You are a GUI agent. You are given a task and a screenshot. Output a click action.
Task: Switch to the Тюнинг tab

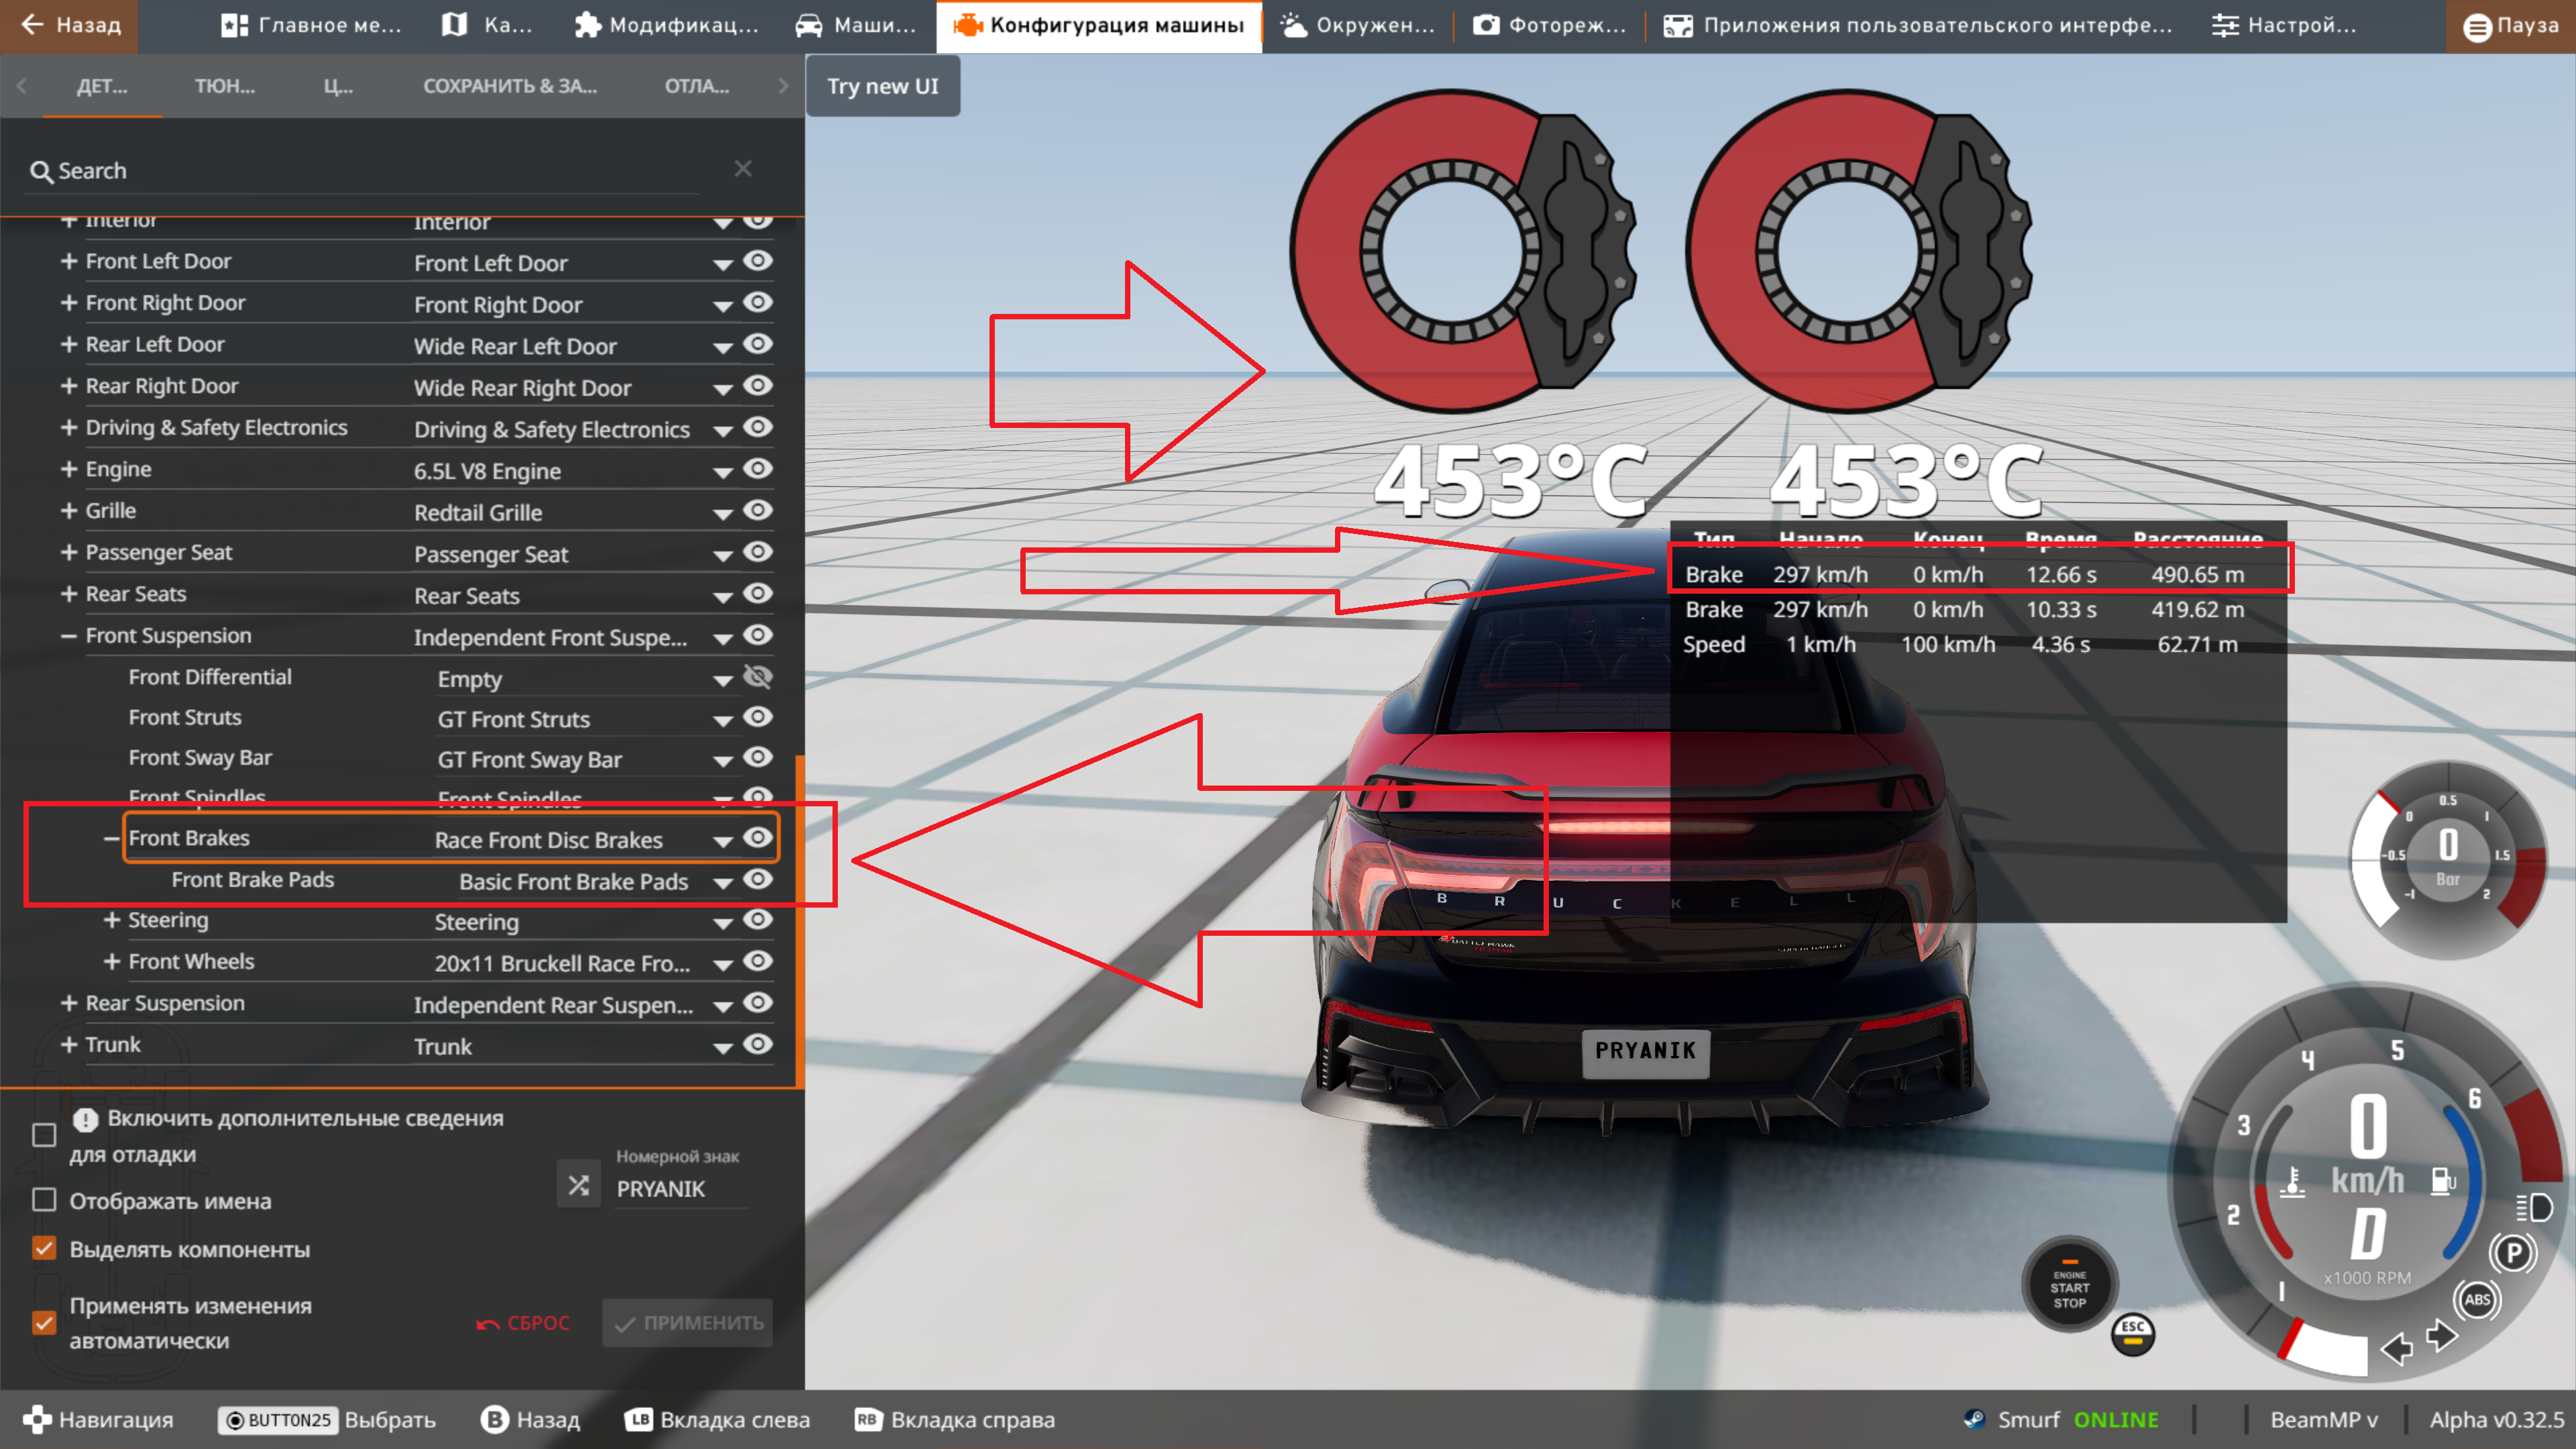[224, 86]
